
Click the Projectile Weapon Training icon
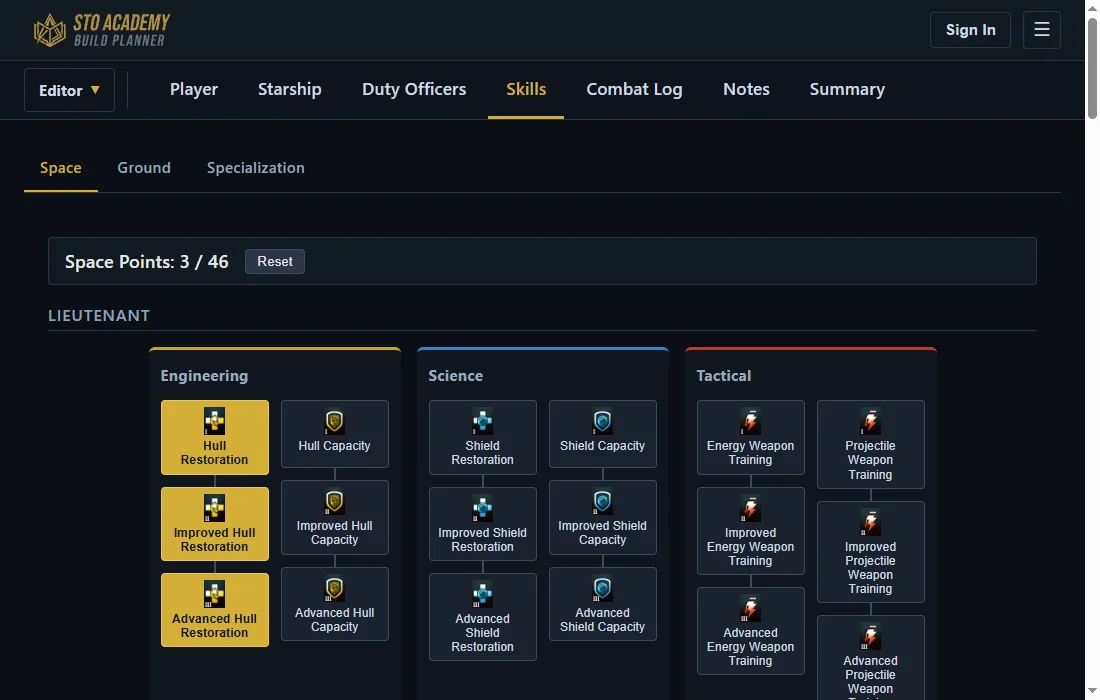pyautogui.click(x=871, y=422)
